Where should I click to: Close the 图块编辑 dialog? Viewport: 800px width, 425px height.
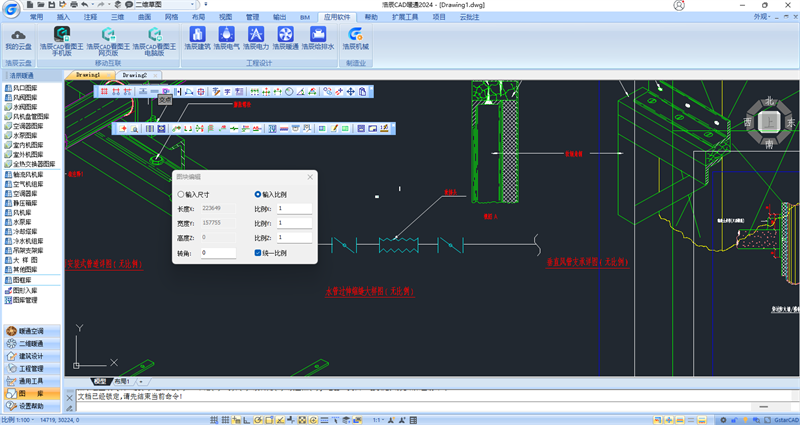click(310, 176)
